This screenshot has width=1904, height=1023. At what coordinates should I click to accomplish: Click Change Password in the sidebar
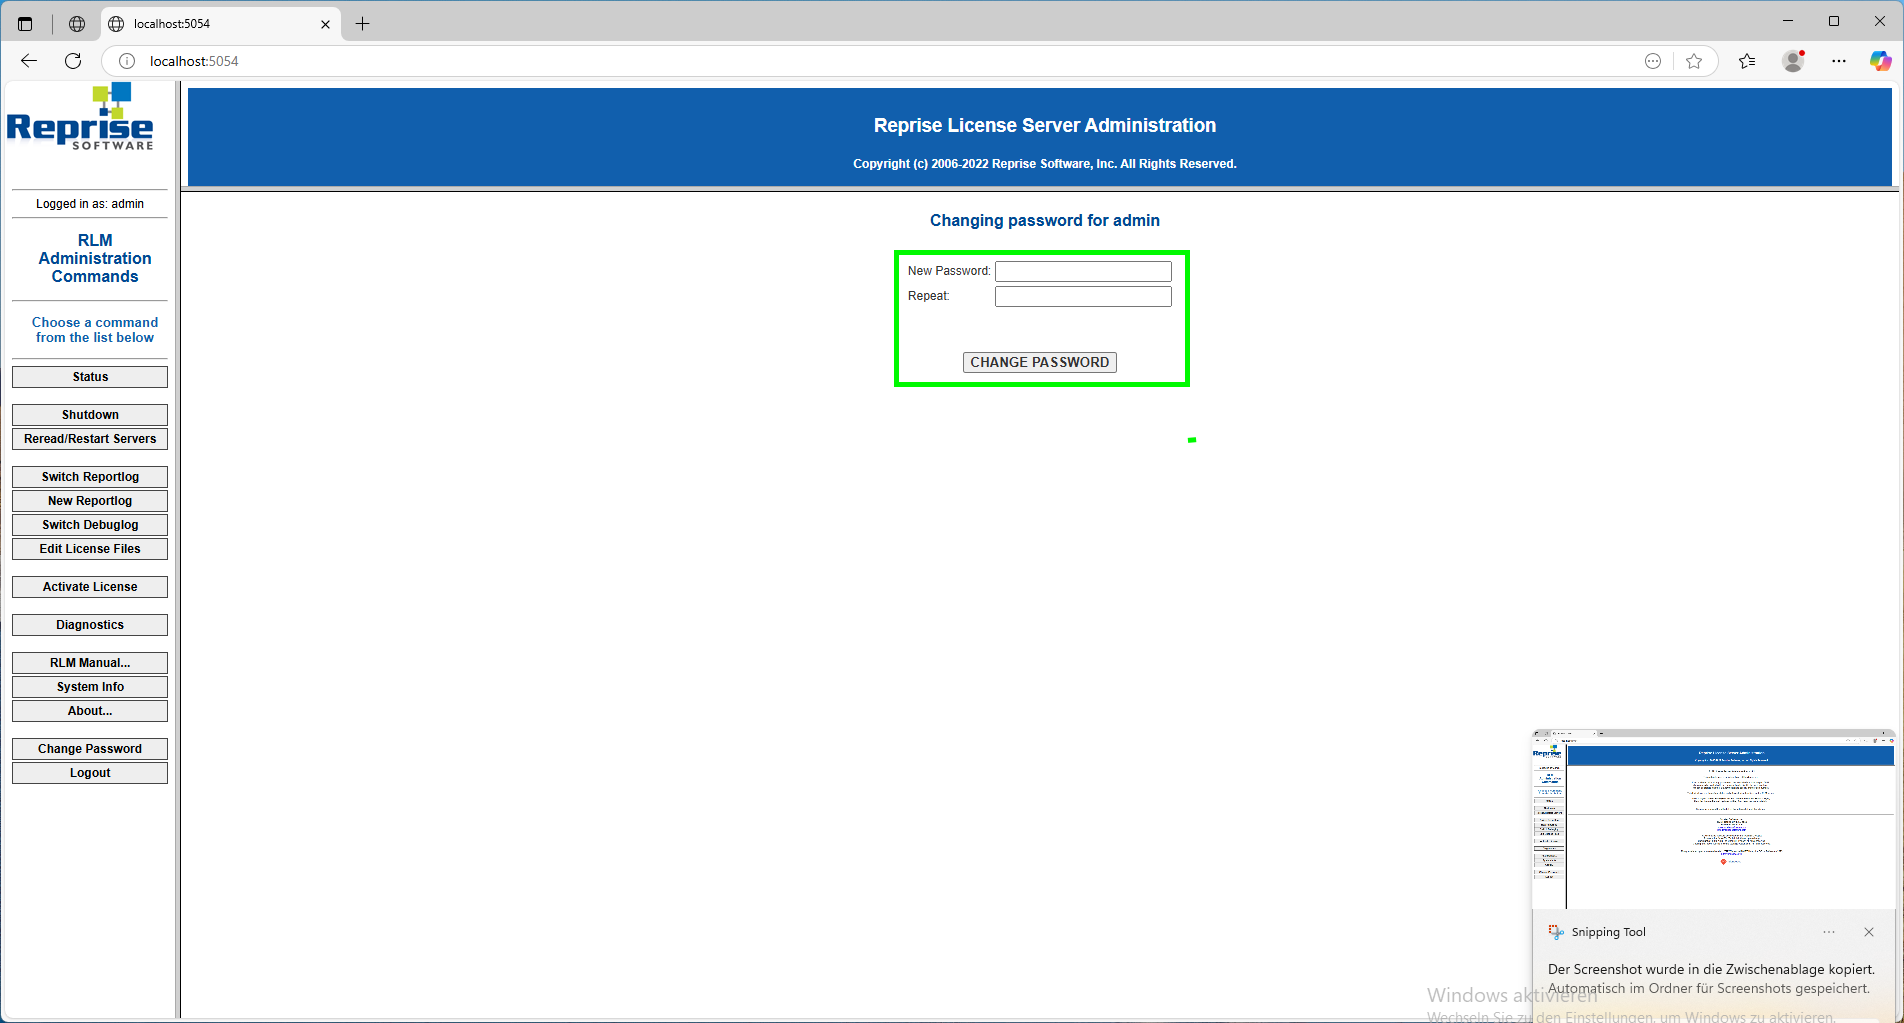coord(90,749)
